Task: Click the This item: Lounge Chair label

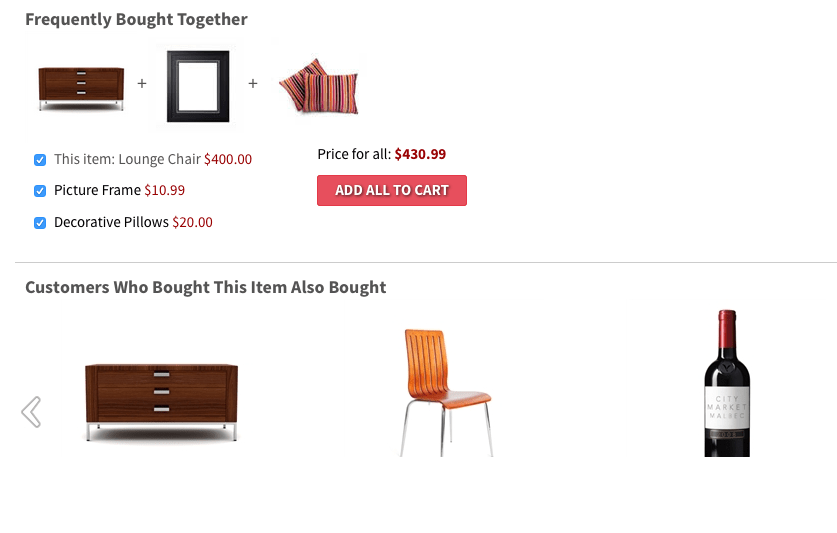Action: point(128,159)
